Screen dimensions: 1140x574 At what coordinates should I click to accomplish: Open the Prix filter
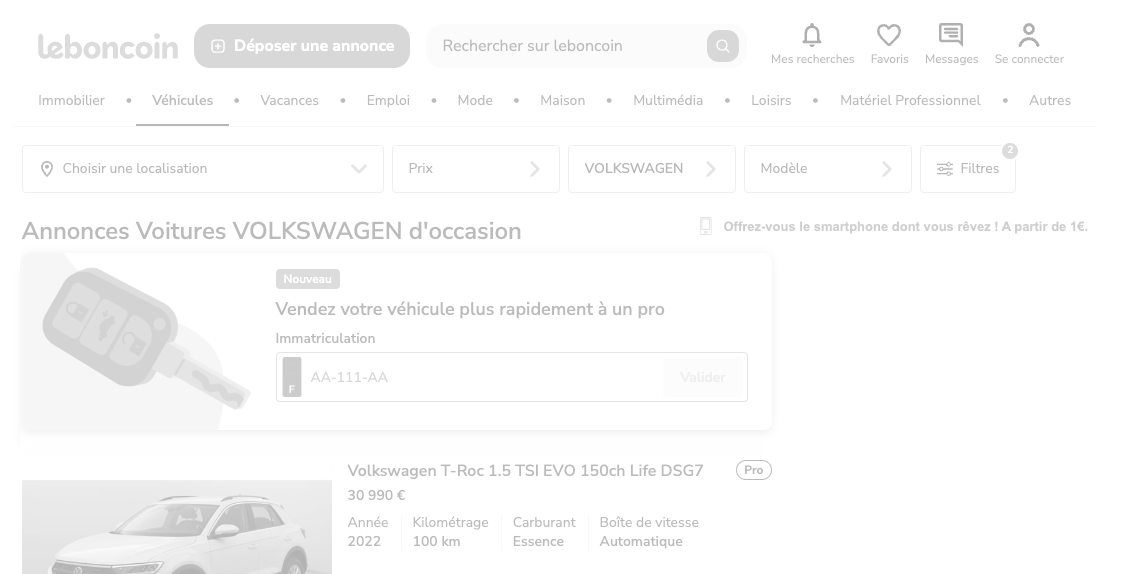click(x=476, y=169)
